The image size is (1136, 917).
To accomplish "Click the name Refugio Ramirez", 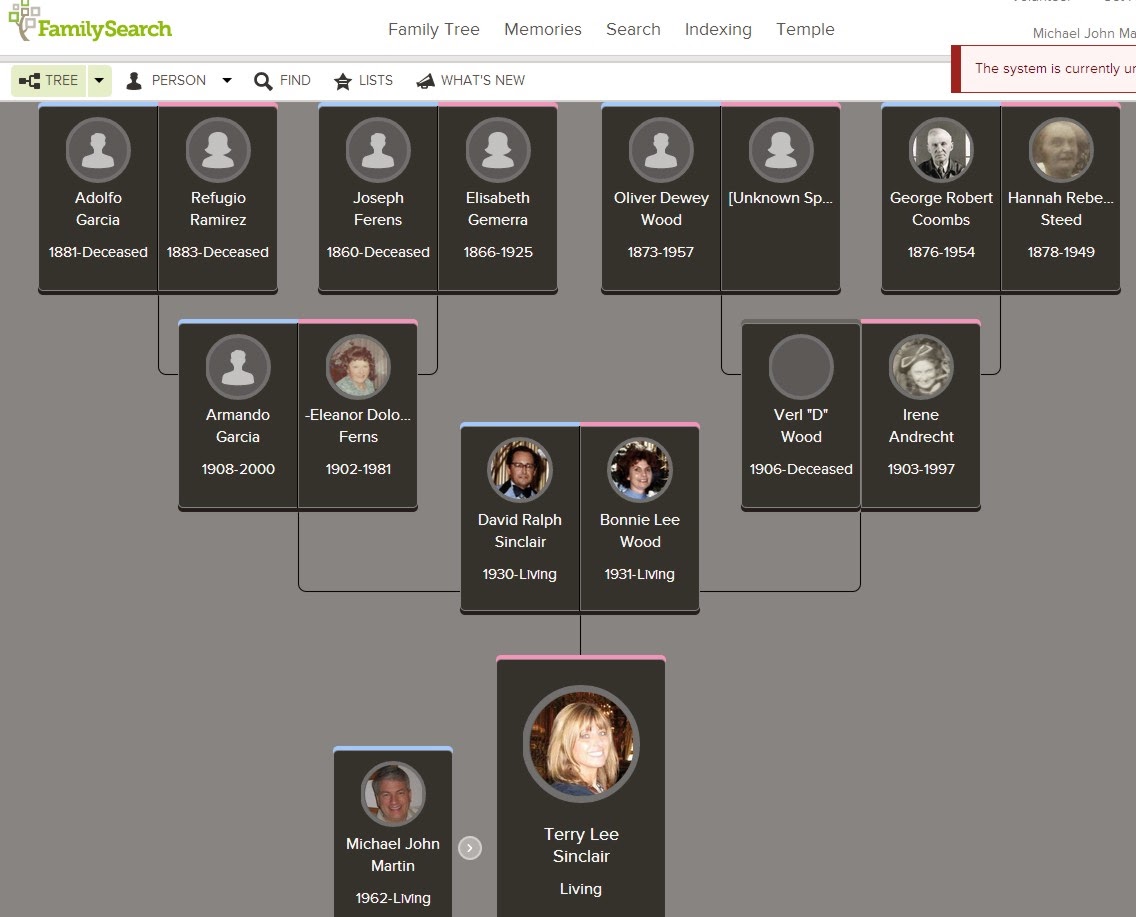I will click(218, 209).
